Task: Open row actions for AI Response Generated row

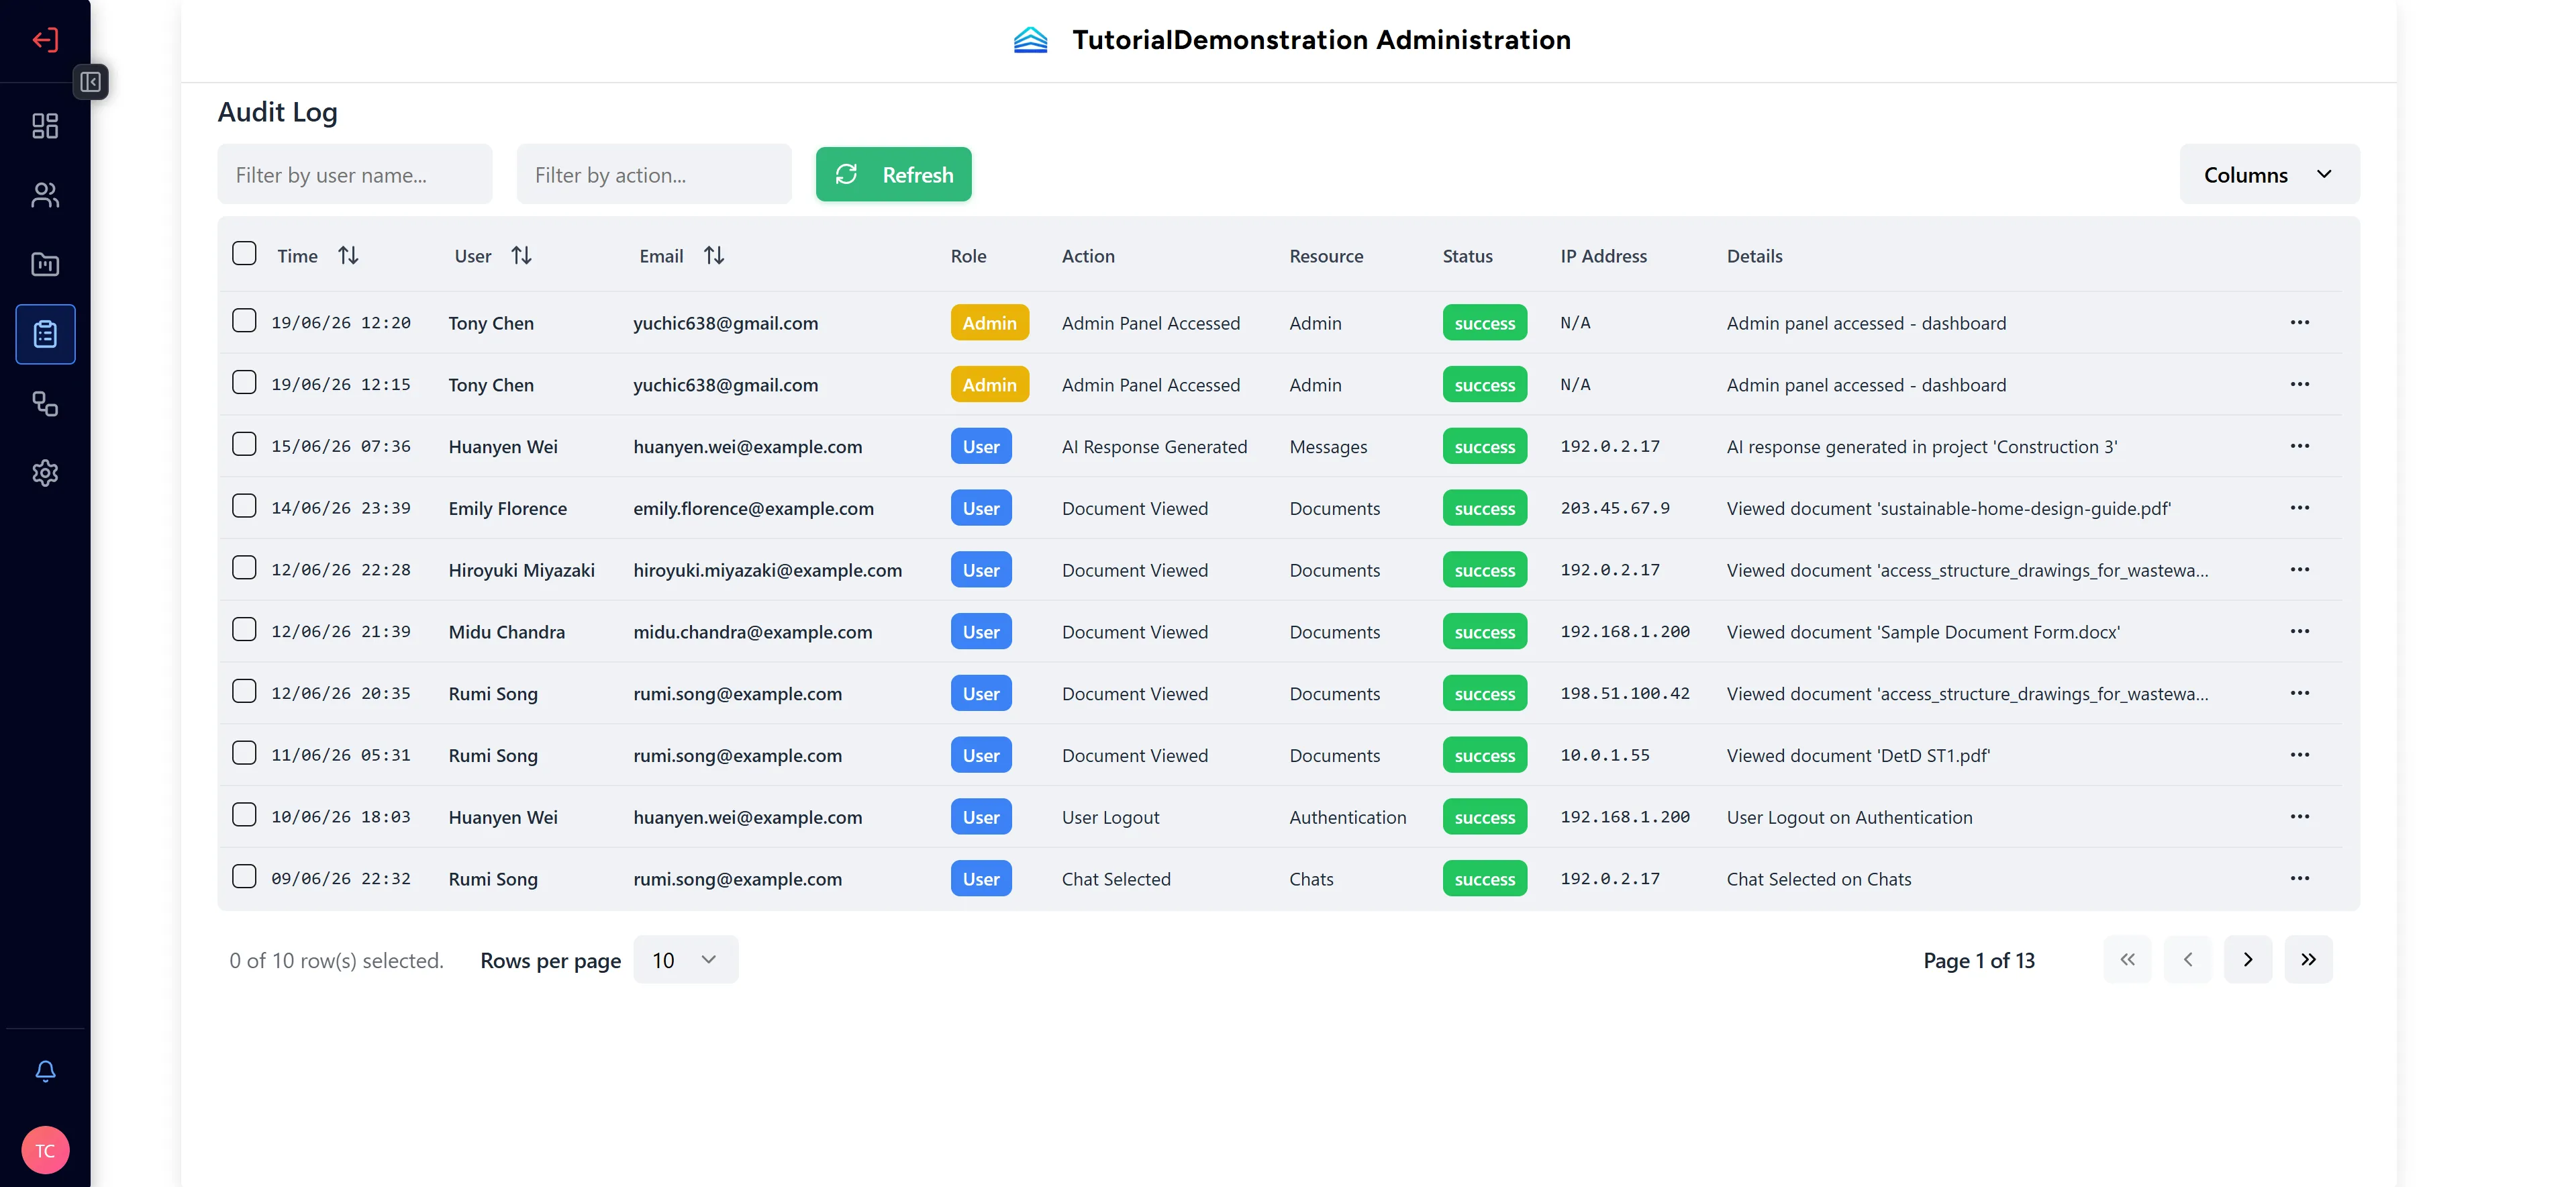Action: coord(2299,446)
